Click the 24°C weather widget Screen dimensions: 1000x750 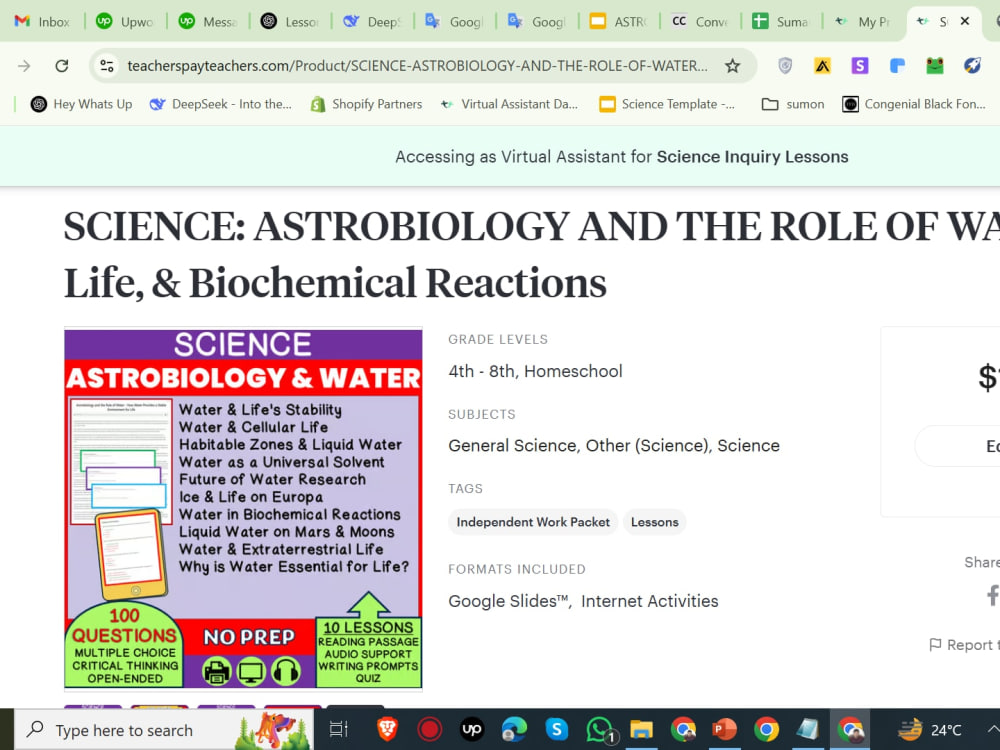coord(930,729)
